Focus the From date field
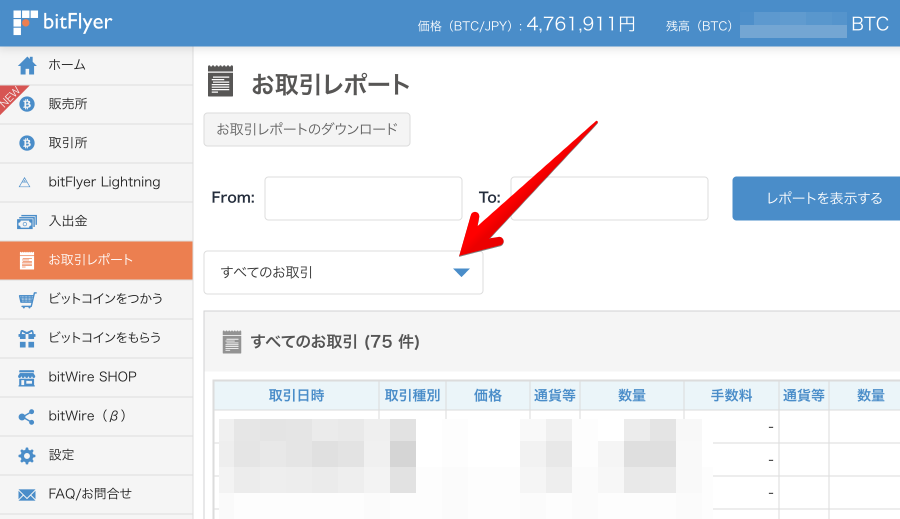Screen dimensions: 900x519 pos(363,199)
